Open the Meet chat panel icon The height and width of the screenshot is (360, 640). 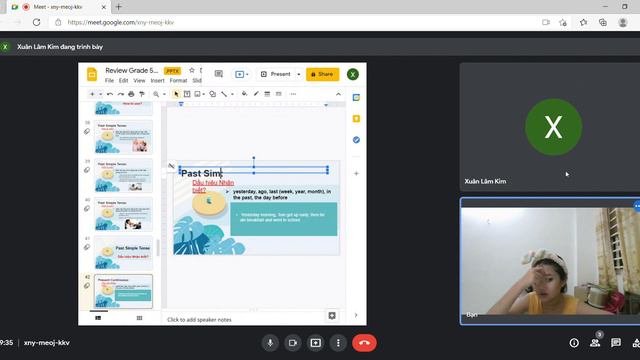click(x=616, y=343)
